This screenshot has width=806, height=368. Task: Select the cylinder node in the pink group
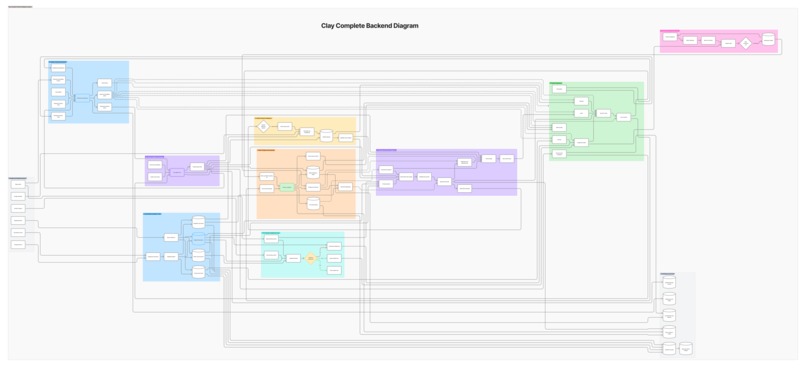coord(768,40)
